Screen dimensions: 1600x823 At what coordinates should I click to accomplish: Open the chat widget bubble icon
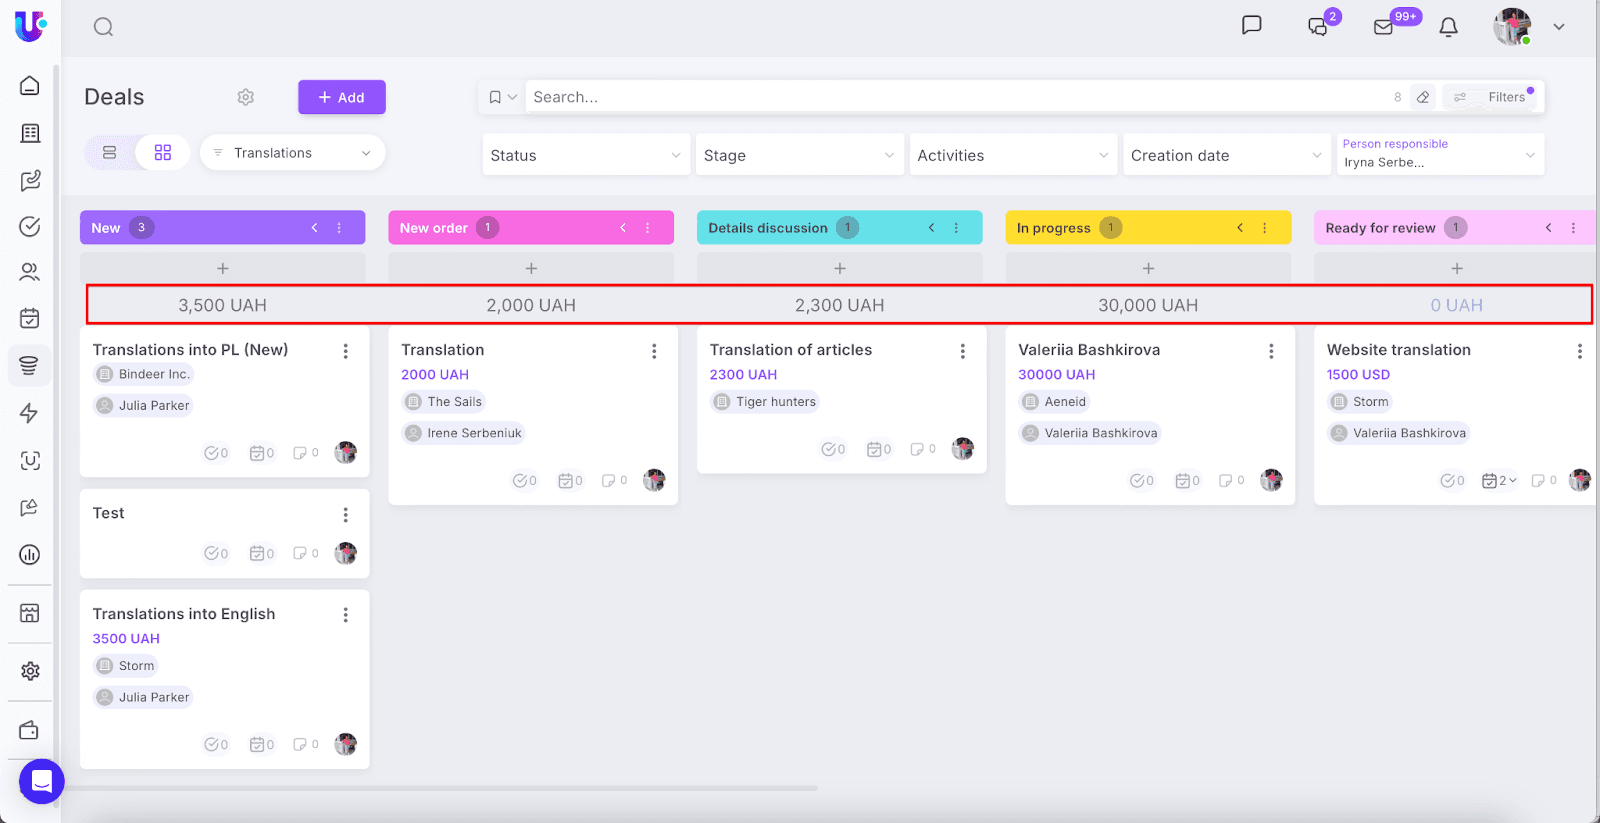point(41,781)
